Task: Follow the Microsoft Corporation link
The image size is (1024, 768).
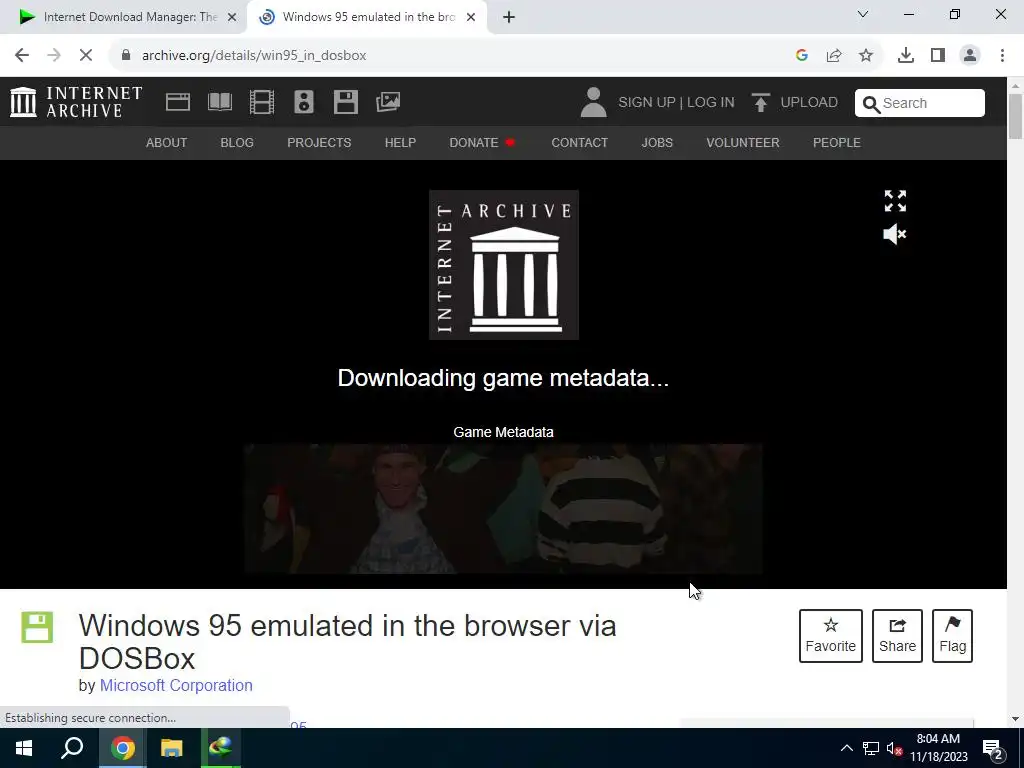Action: point(176,685)
